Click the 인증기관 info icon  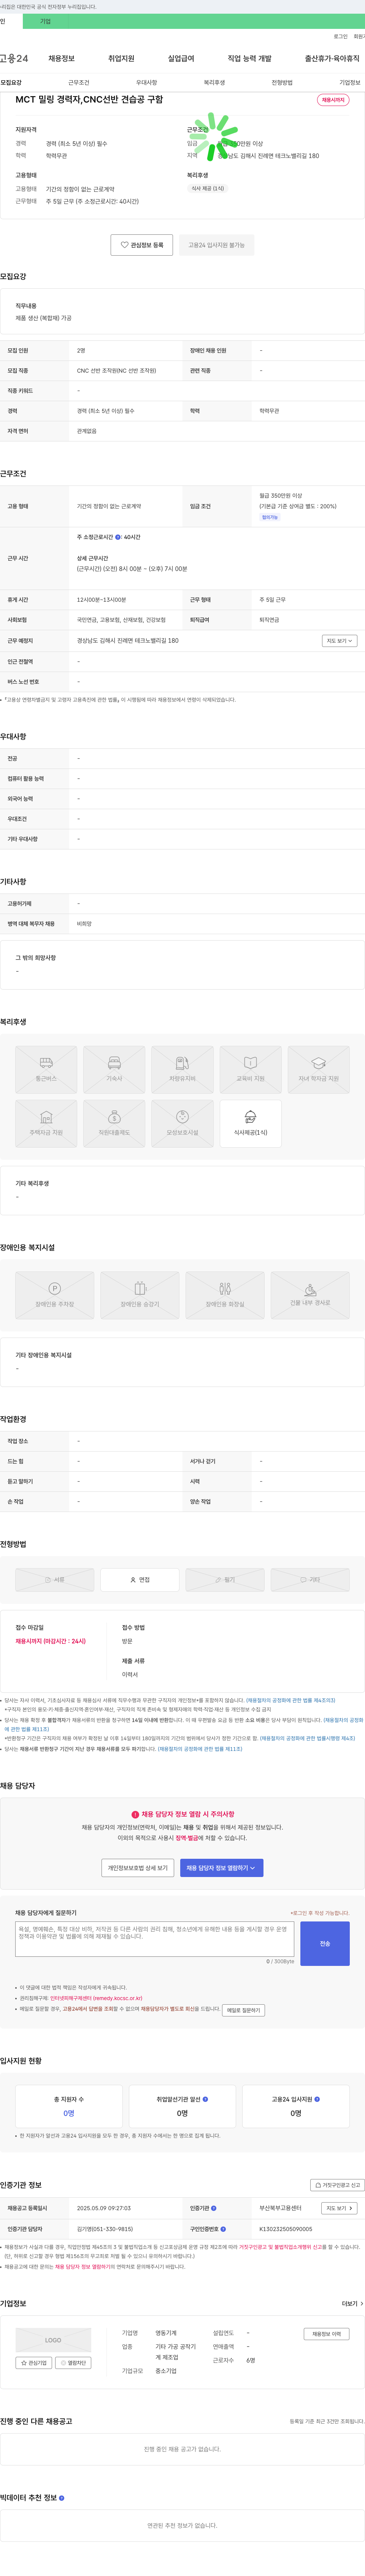[214, 2208]
